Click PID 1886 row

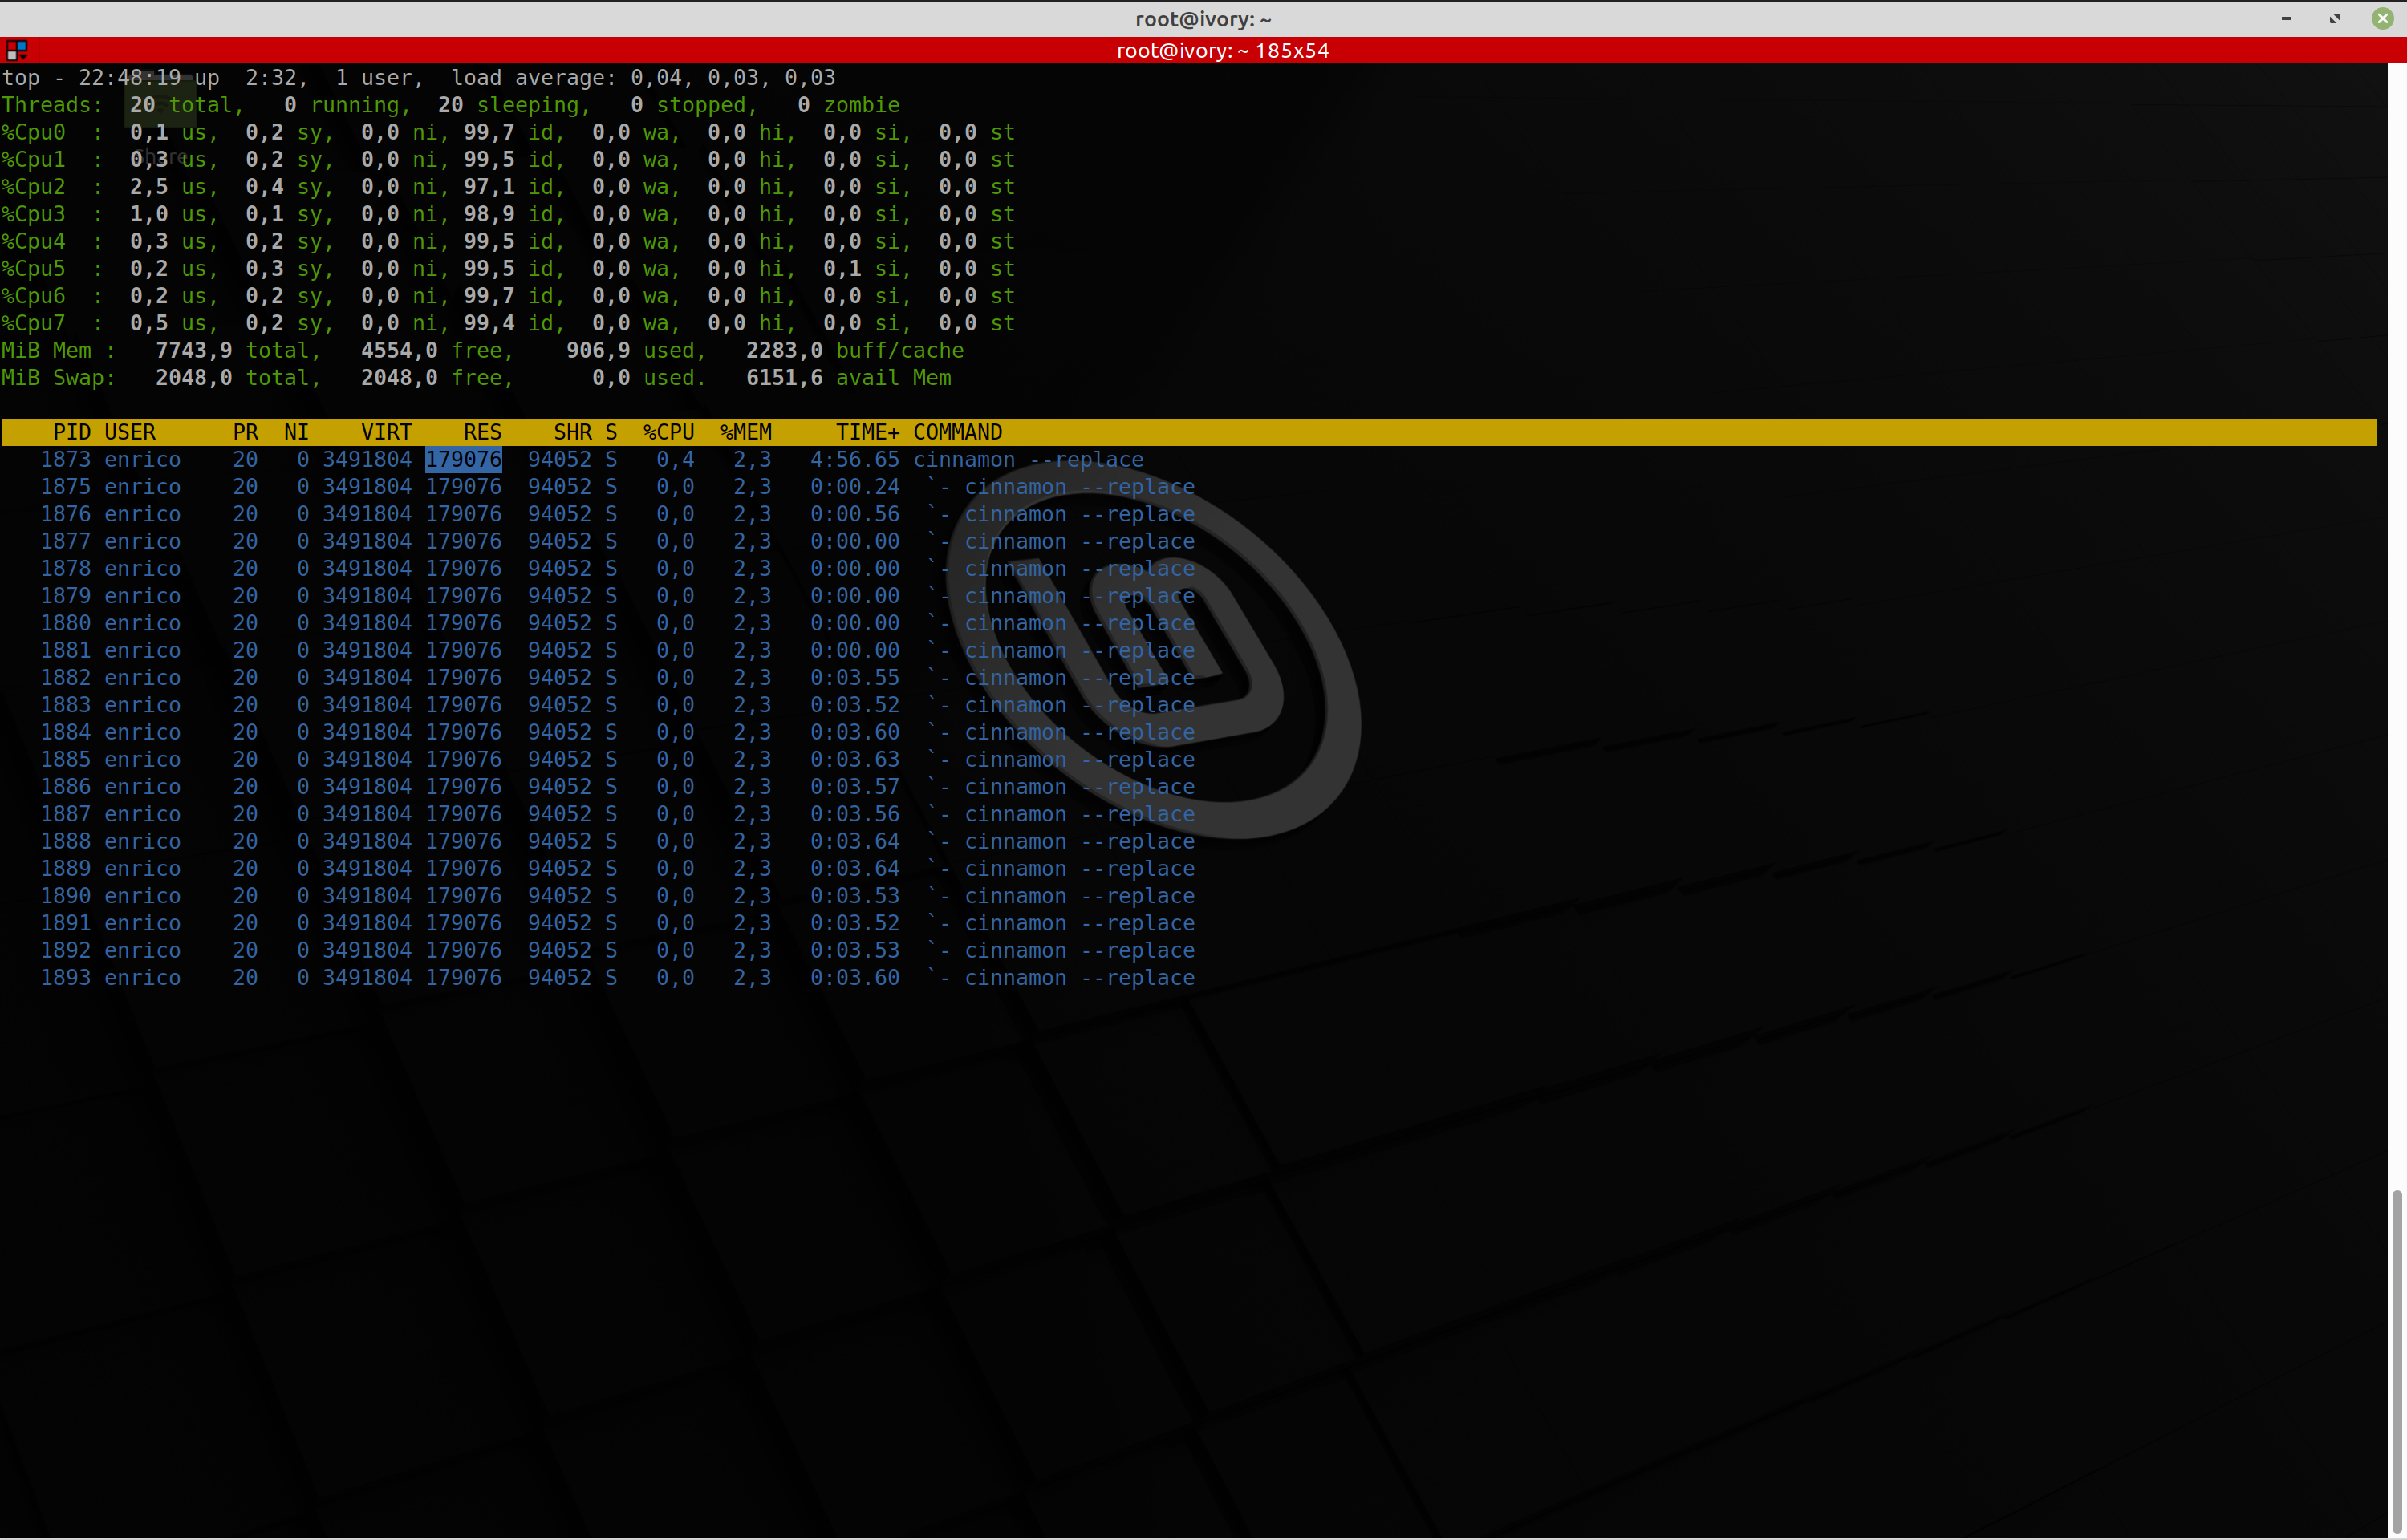[x=617, y=787]
